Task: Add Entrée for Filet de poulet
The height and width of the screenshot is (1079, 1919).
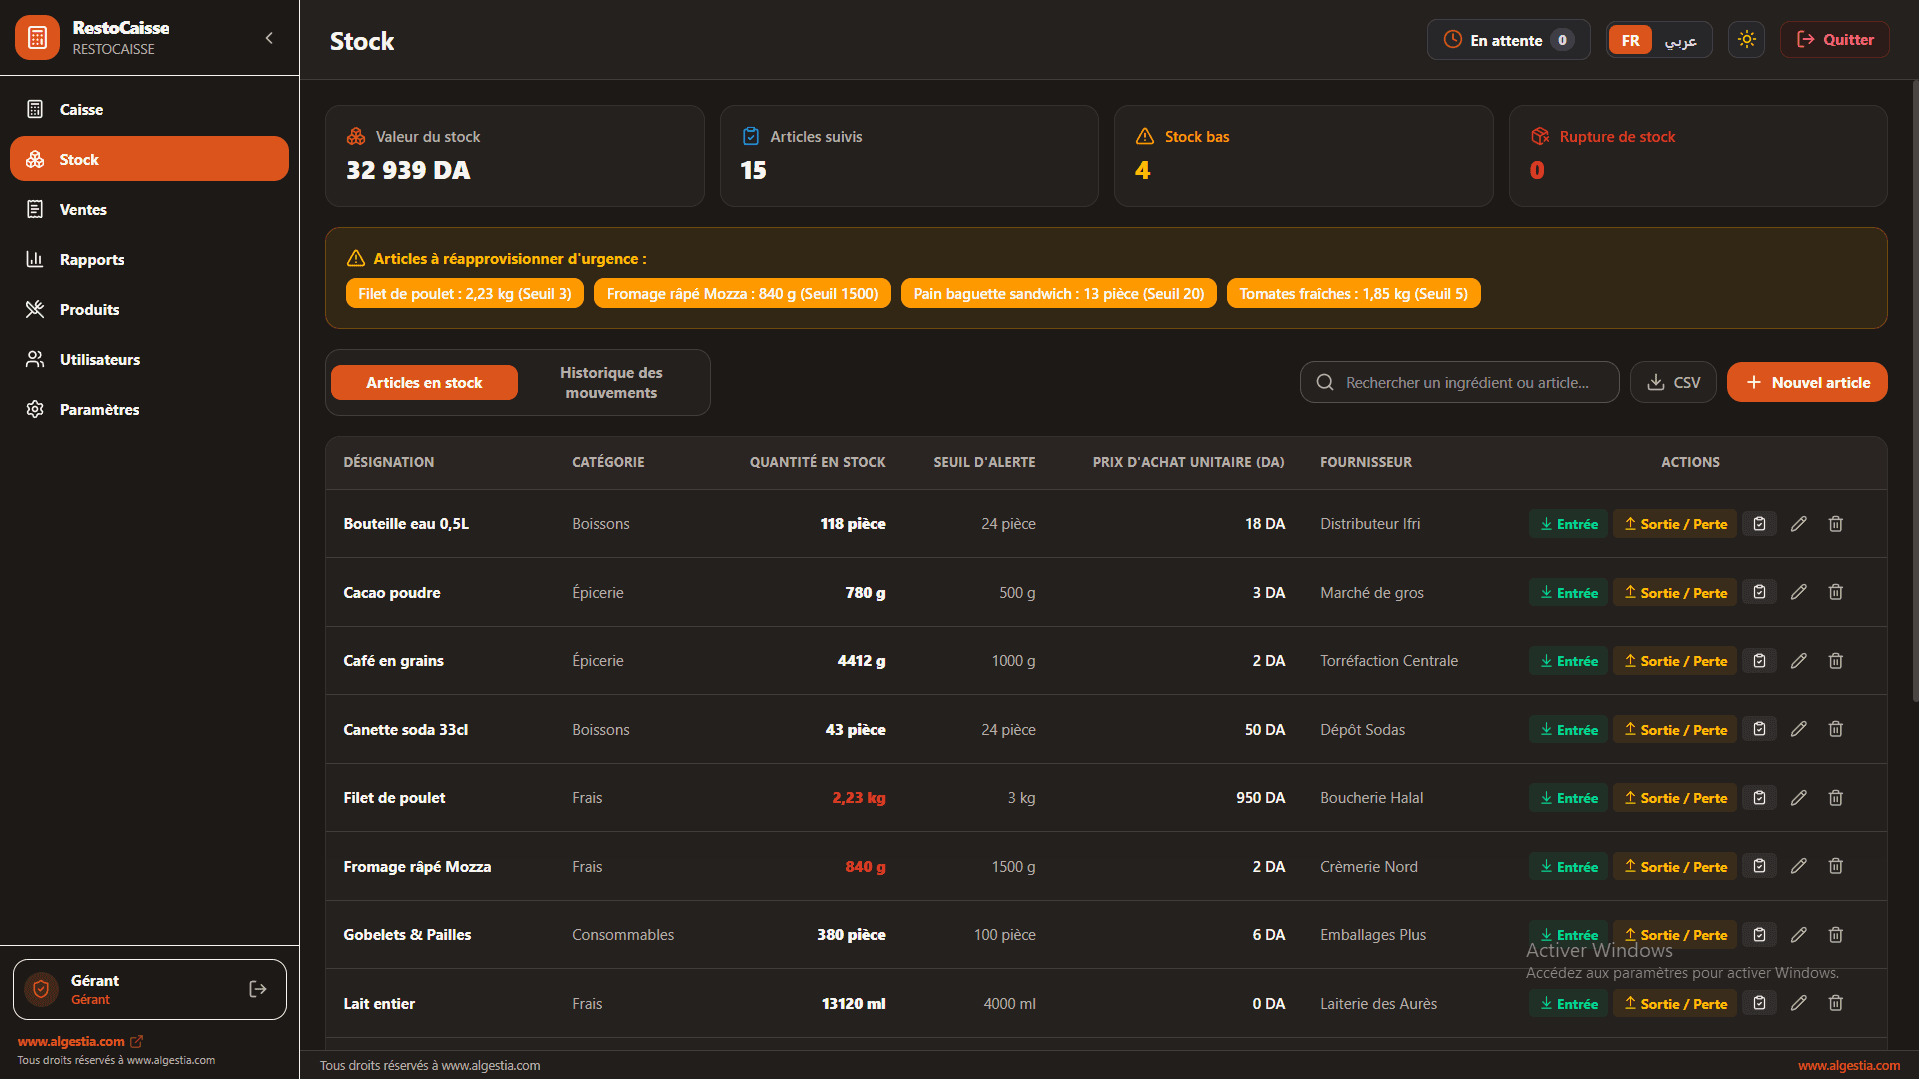Action: 1568,798
